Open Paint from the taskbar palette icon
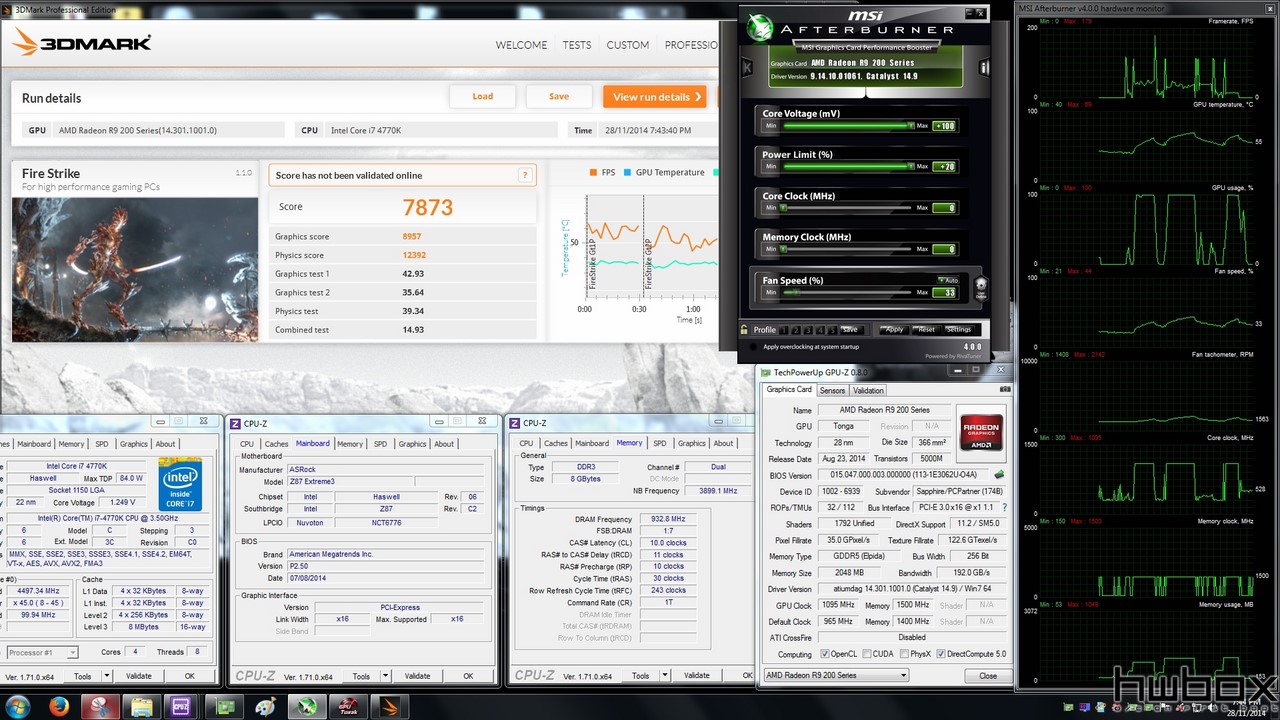This screenshot has height=720, width=1280. click(265, 706)
